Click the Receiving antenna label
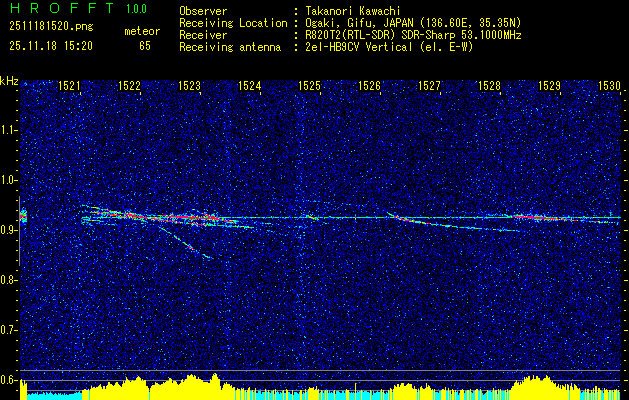Screen dimensions: 629x400 (230, 47)
